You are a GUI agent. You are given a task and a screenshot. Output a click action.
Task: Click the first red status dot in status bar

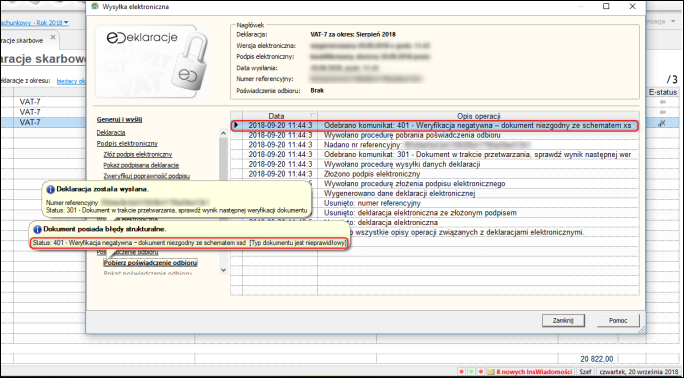(x=461, y=372)
